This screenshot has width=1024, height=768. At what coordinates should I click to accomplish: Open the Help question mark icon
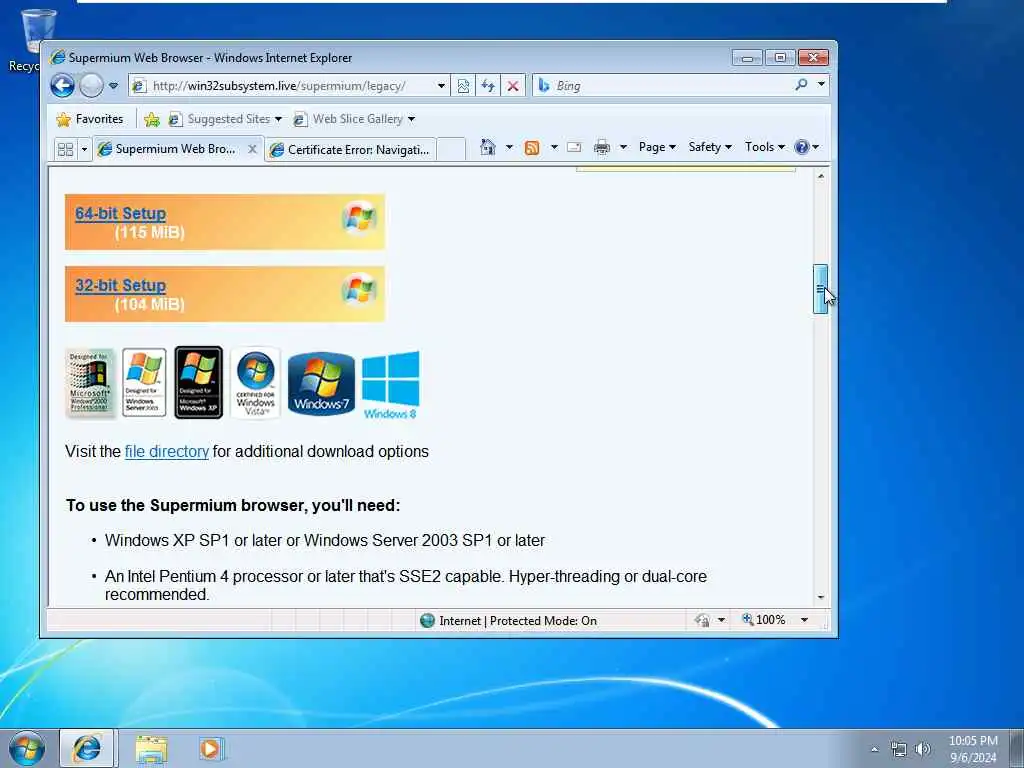(802, 147)
